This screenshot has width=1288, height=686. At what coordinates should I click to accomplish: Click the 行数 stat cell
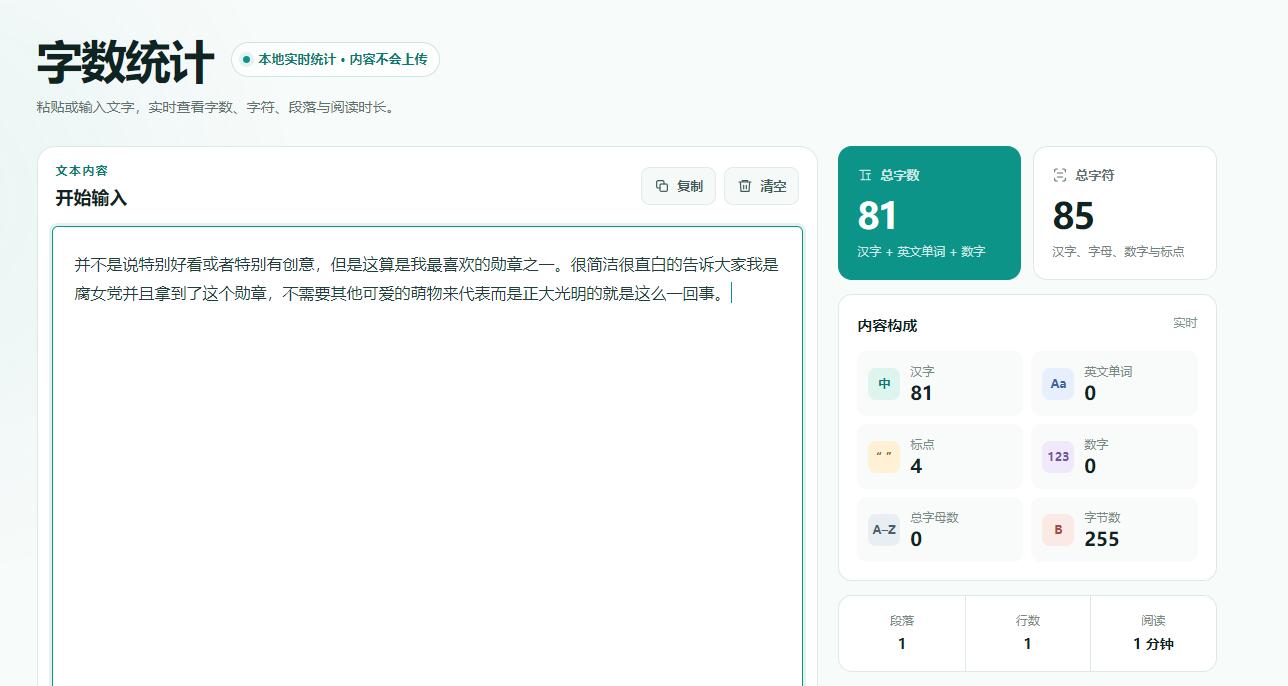tap(1028, 633)
